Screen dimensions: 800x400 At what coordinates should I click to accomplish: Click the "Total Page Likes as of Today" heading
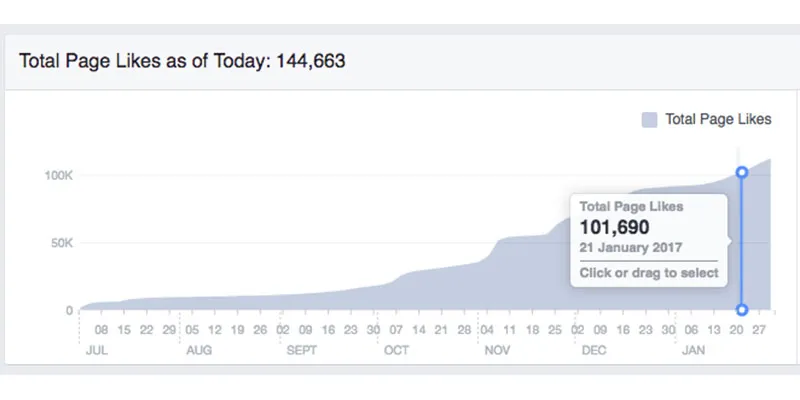[183, 61]
